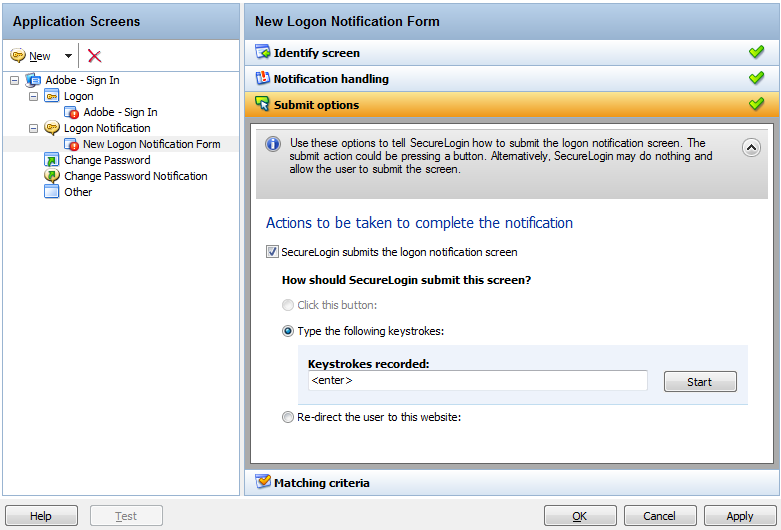The height and width of the screenshot is (530, 781).
Task: Collapse the info description panel
Action: tap(752, 147)
